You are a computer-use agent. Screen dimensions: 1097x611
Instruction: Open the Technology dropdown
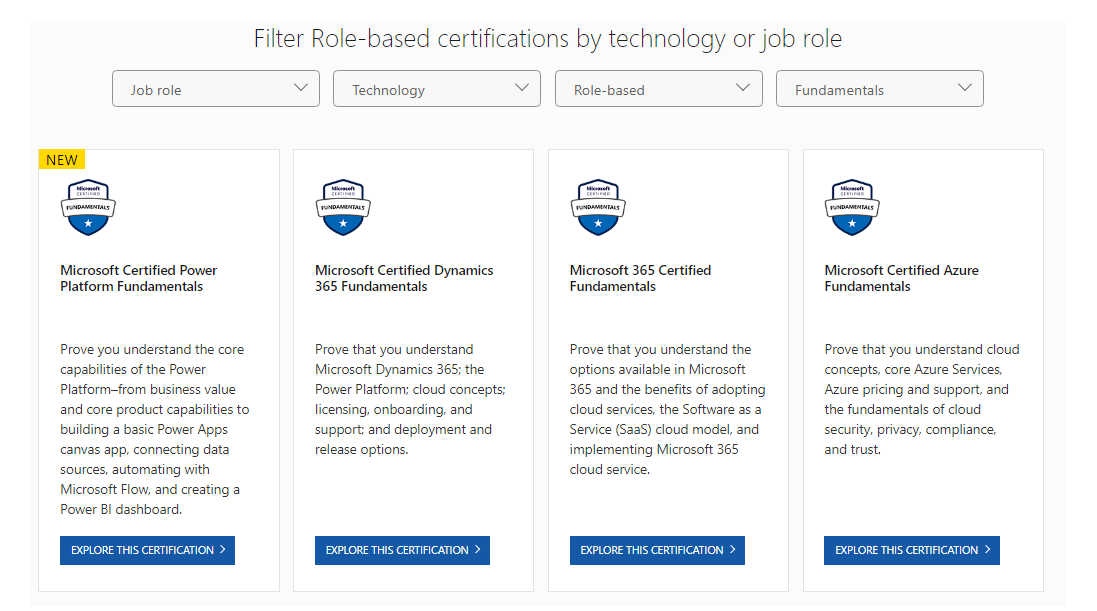(437, 89)
